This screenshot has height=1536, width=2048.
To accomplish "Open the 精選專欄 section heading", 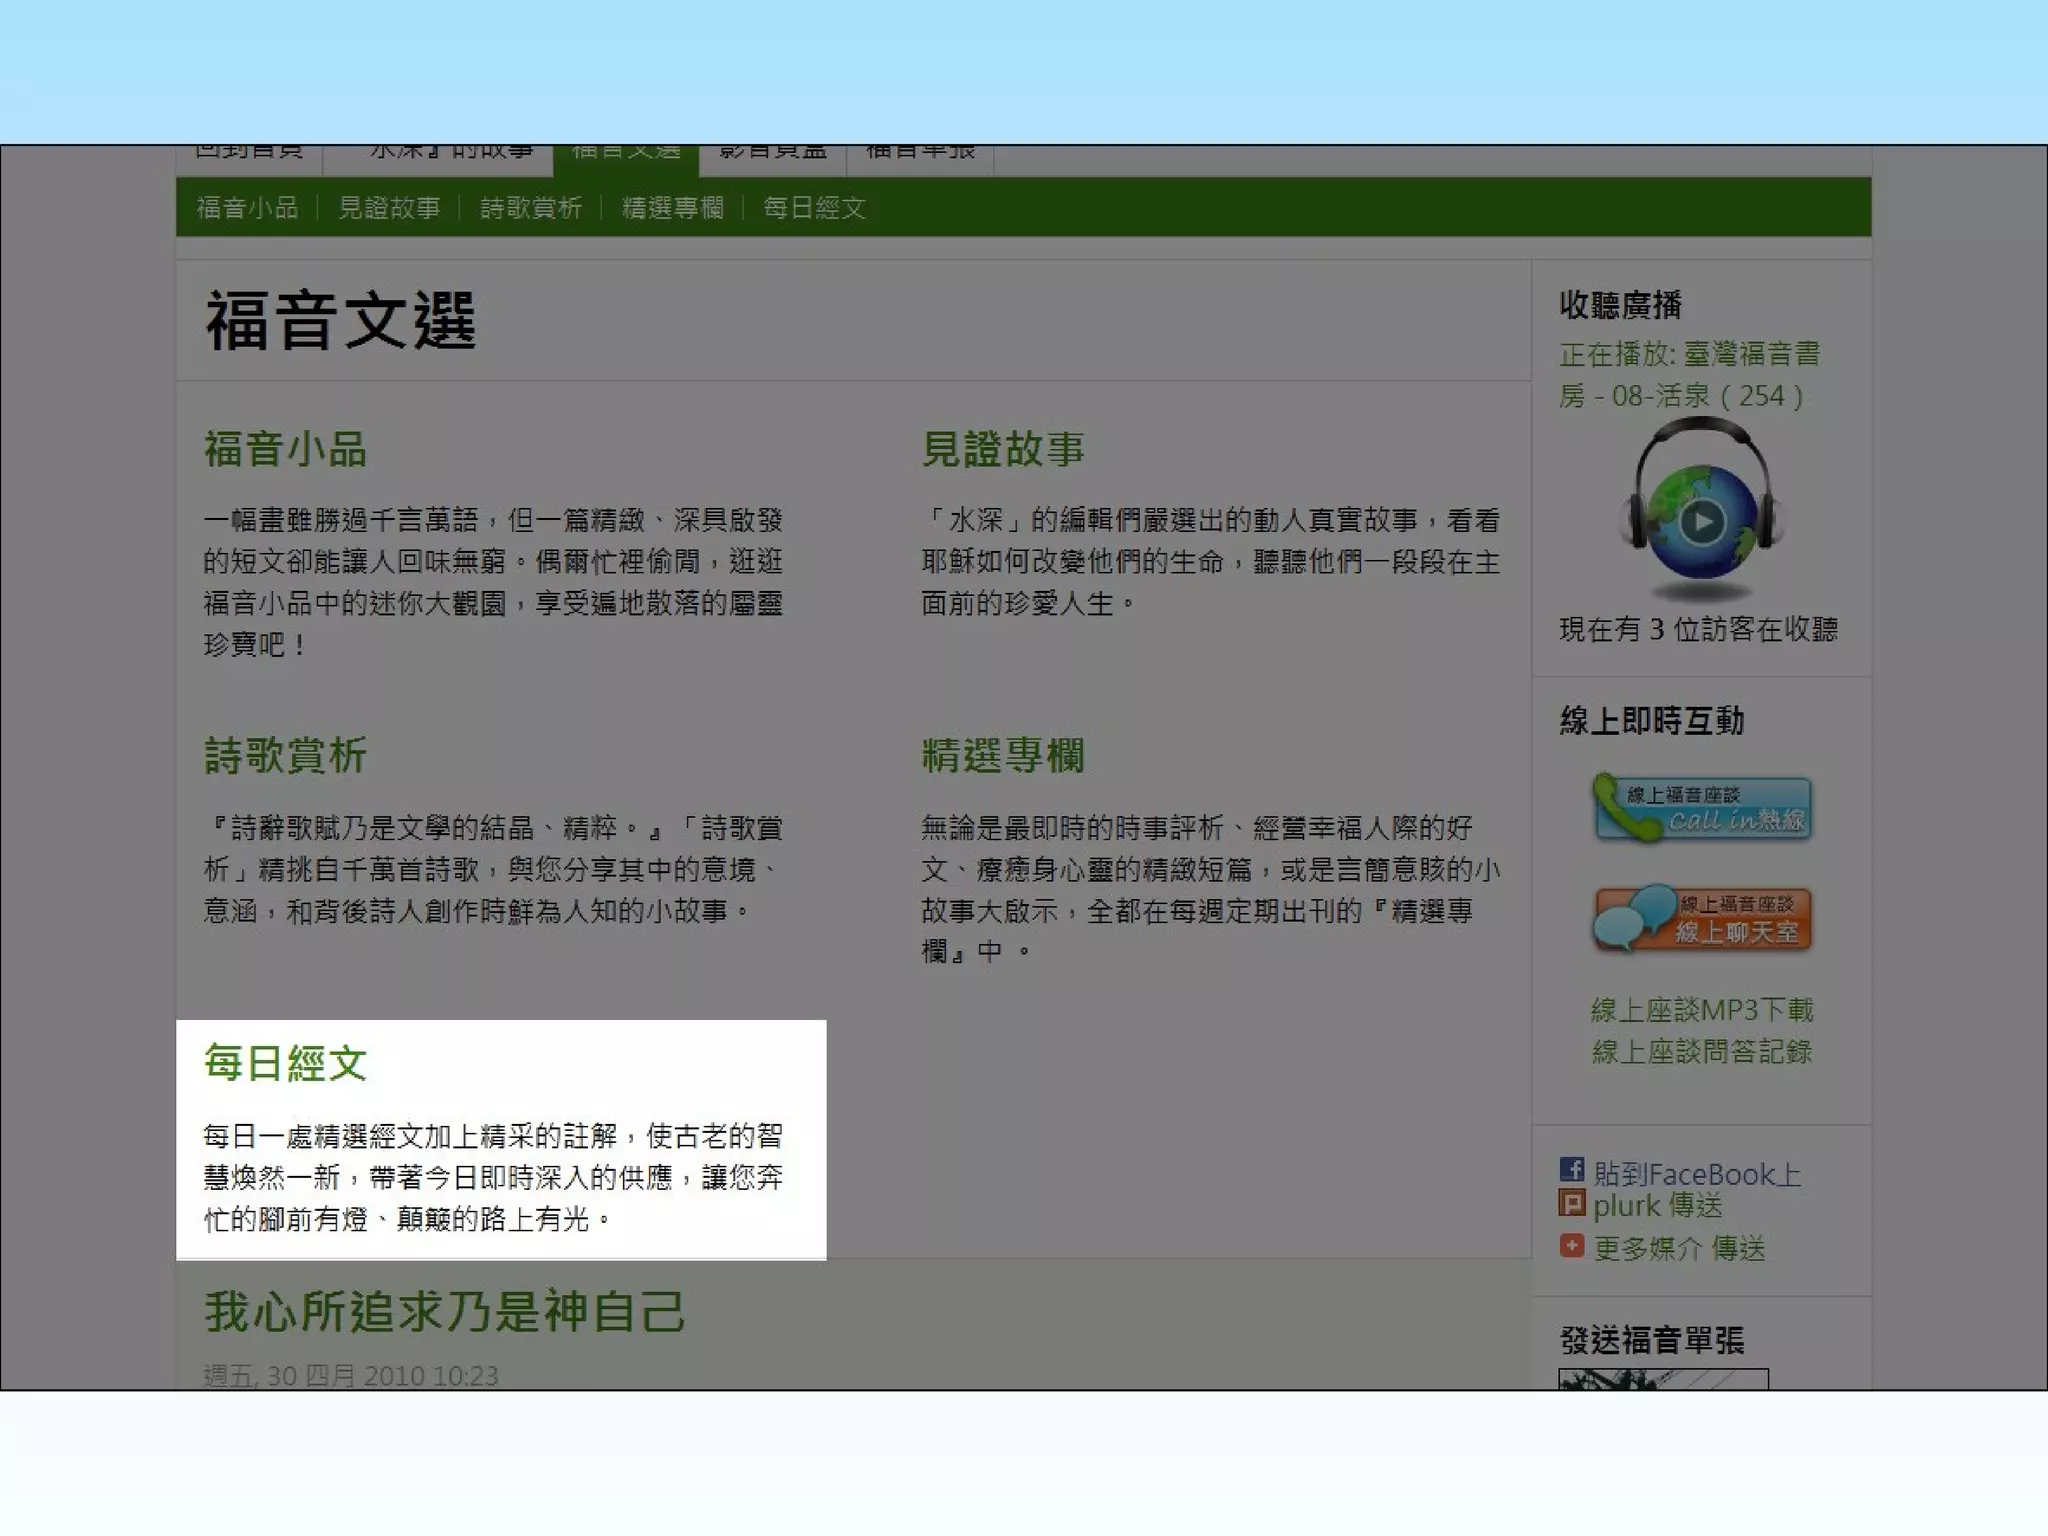I will [1003, 755].
